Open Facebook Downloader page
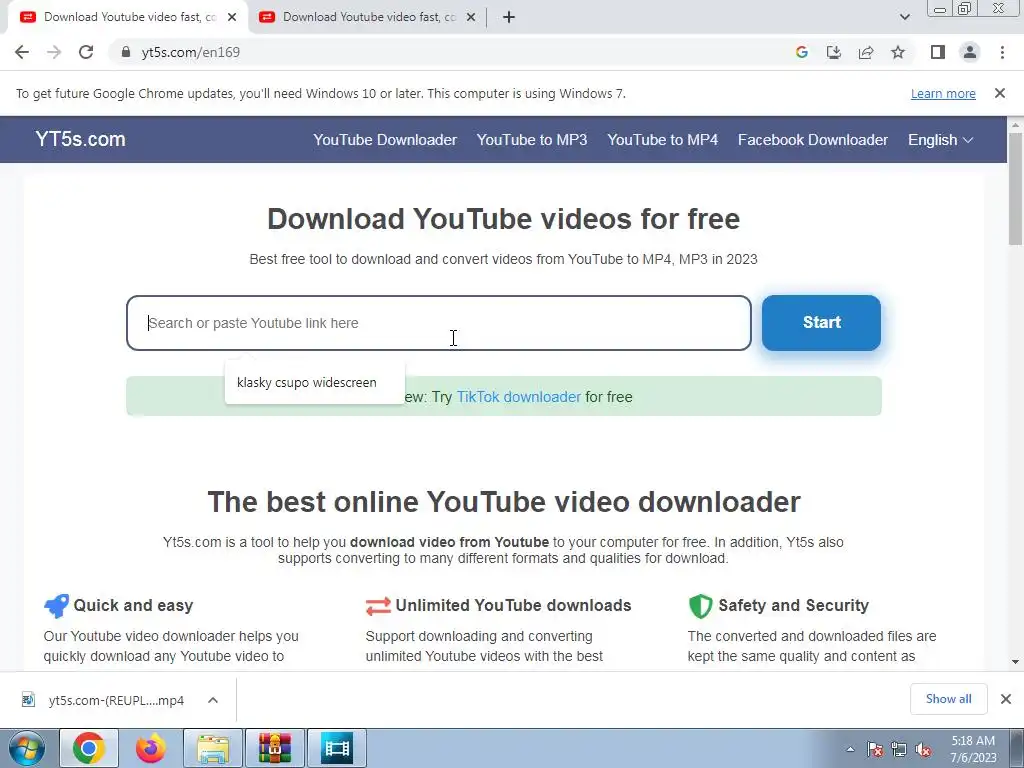Screen dimensions: 1024x768 (812, 140)
